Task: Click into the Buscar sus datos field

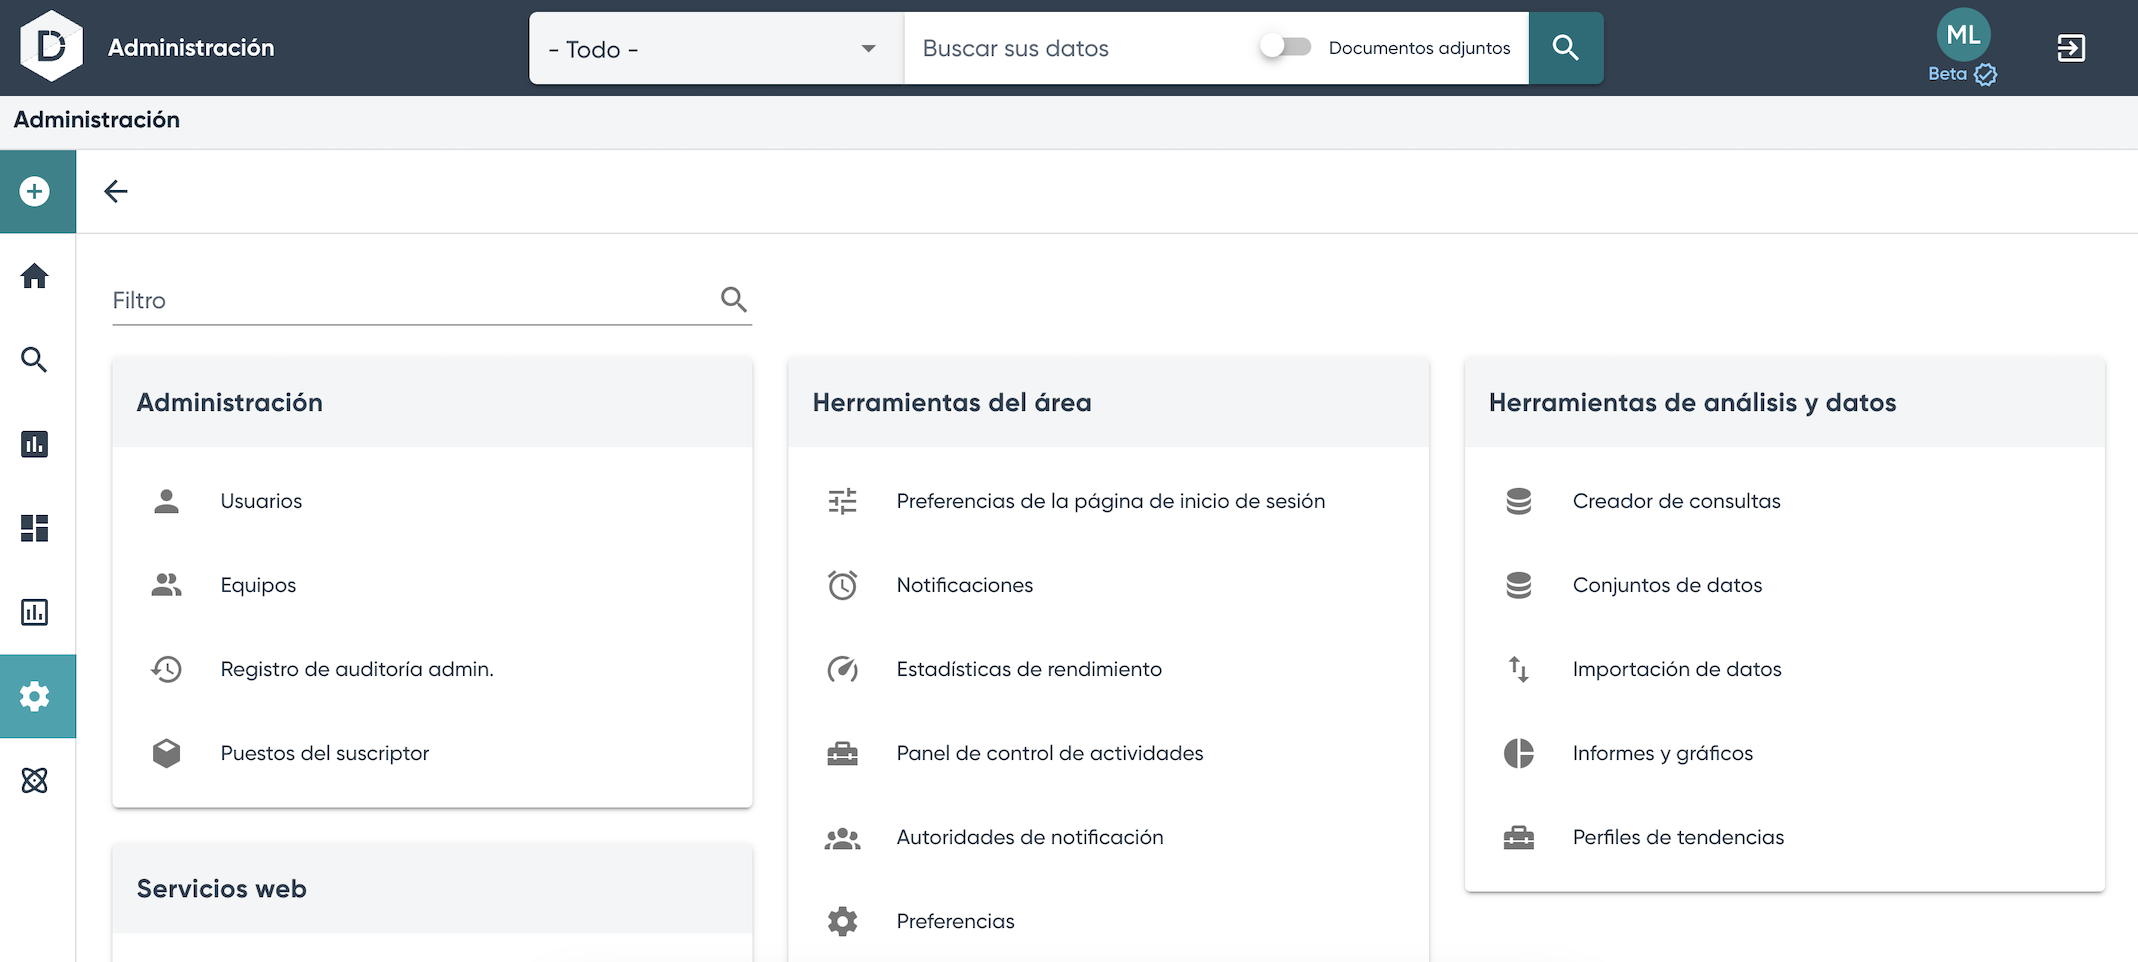Action: (x=1080, y=48)
